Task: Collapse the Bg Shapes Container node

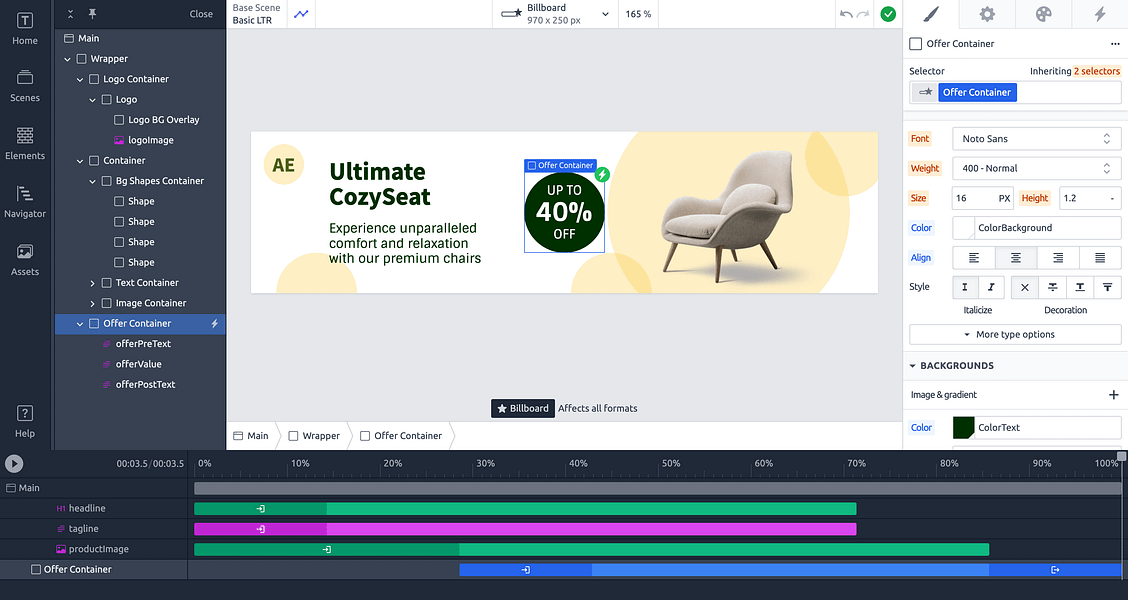Action: pyautogui.click(x=92, y=181)
